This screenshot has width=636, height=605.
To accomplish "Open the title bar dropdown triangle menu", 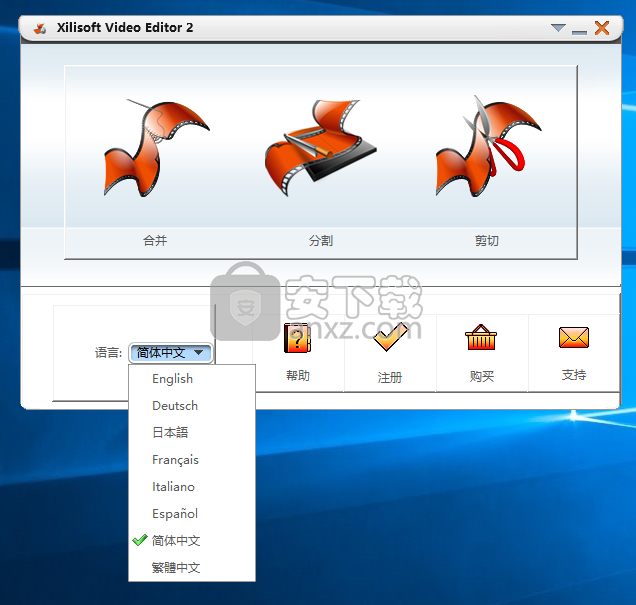I will [x=558, y=28].
